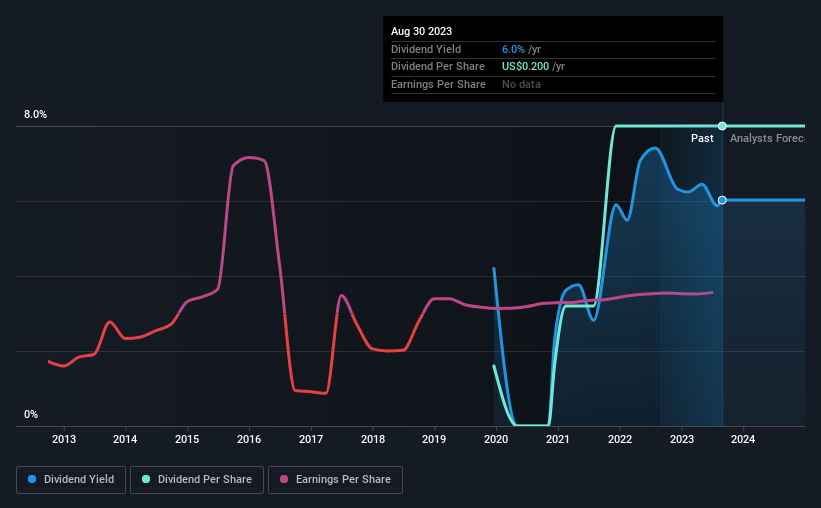Toggle the Earnings Per Share legend button
The width and height of the screenshot is (821, 508).
[x=335, y=479]
